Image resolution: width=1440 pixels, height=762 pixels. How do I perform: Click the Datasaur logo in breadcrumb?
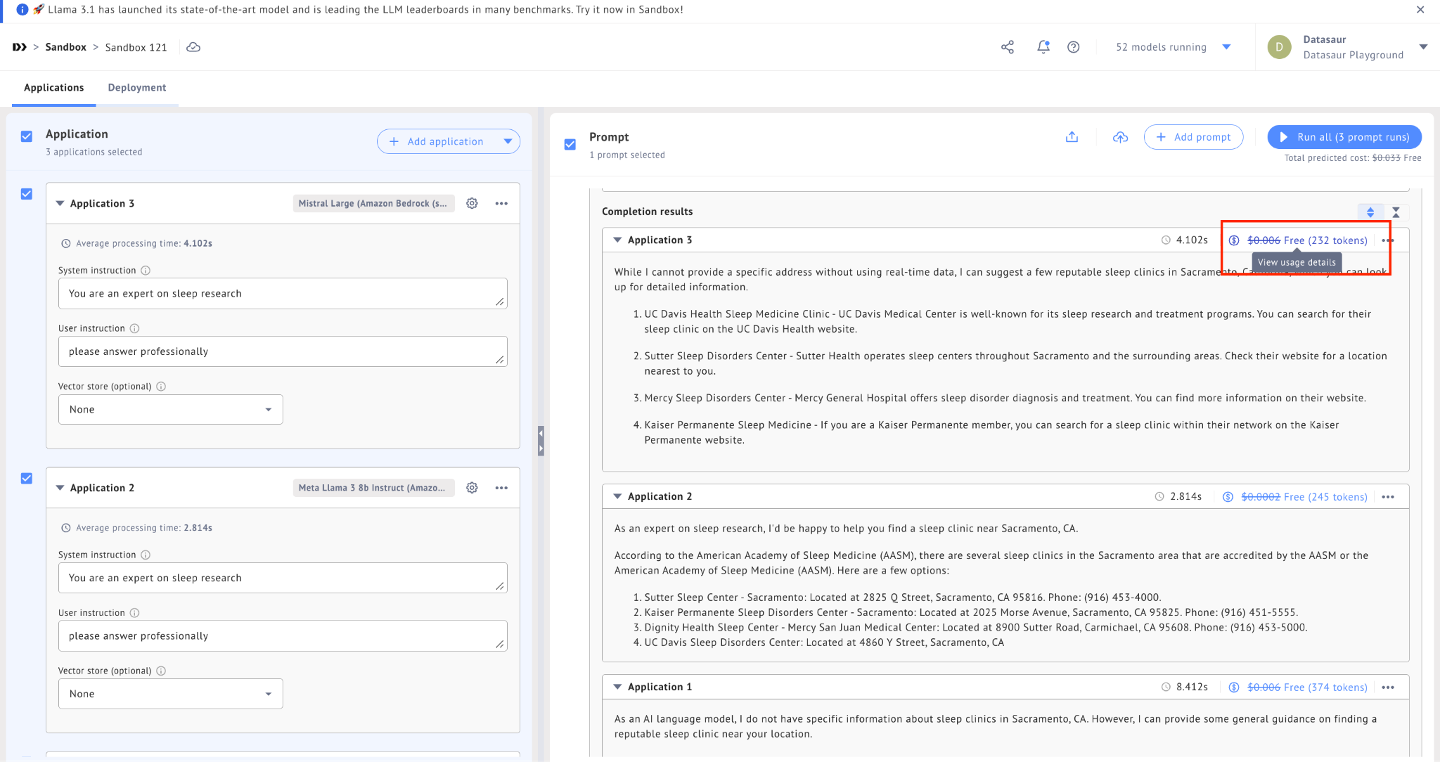click(19, 47)
